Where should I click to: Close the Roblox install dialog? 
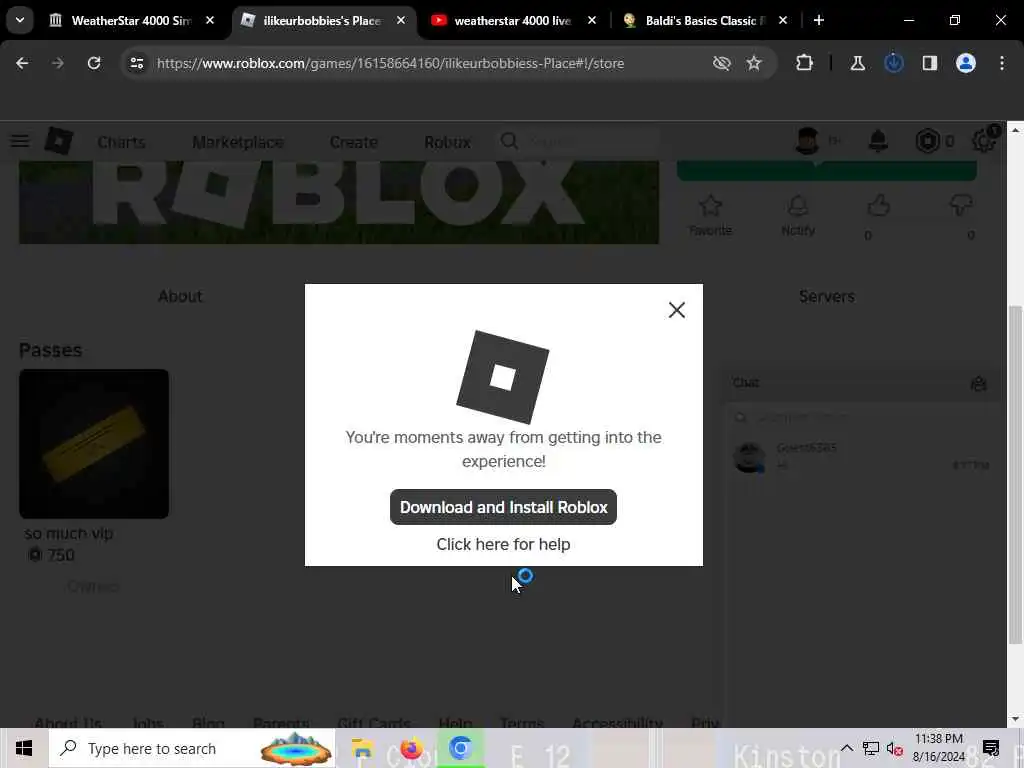point(677,310)
